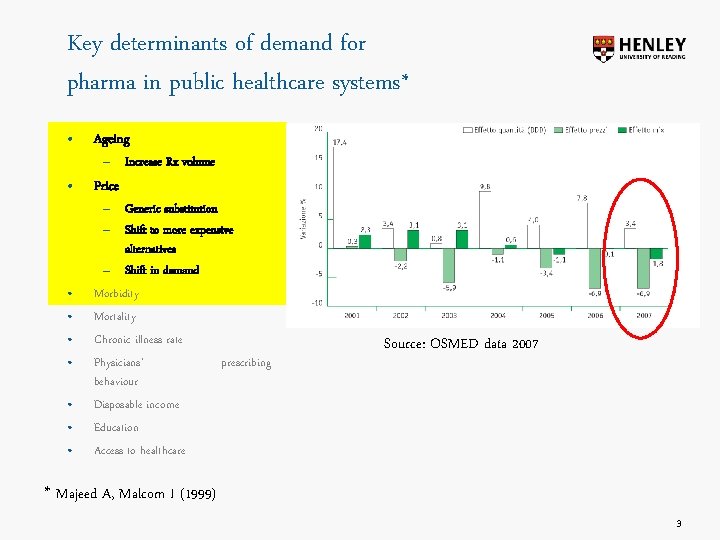The image size is (720, 540).
Task: Click the white 'Effetto quantità (DDD)' legend swatch
Action: point(467,130)
